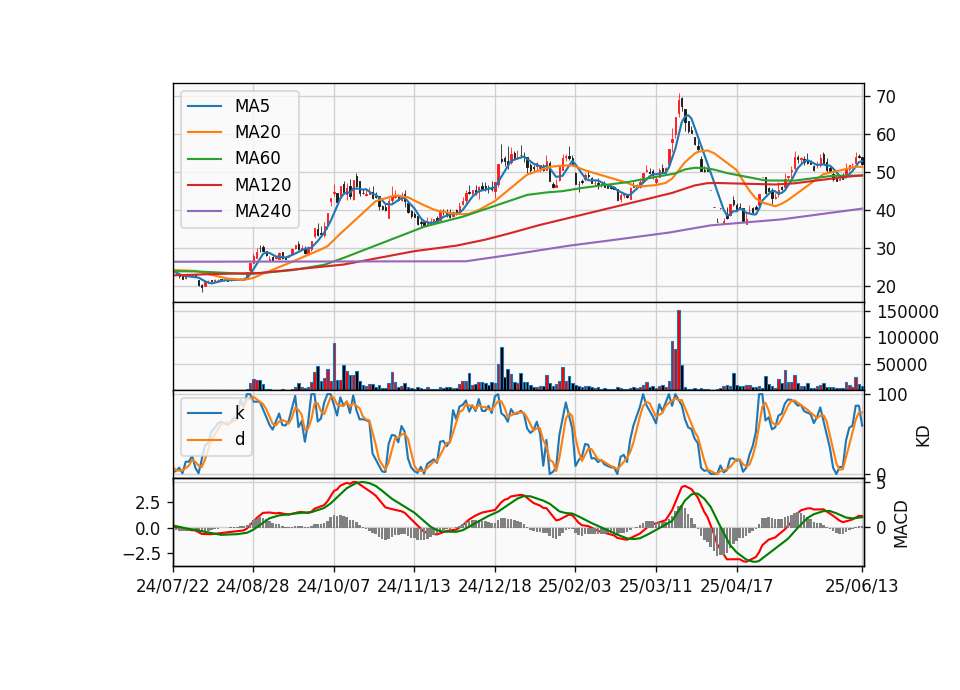Click the MA20 legend label
This screenshot has width=960, height=690.
point(258,132)
